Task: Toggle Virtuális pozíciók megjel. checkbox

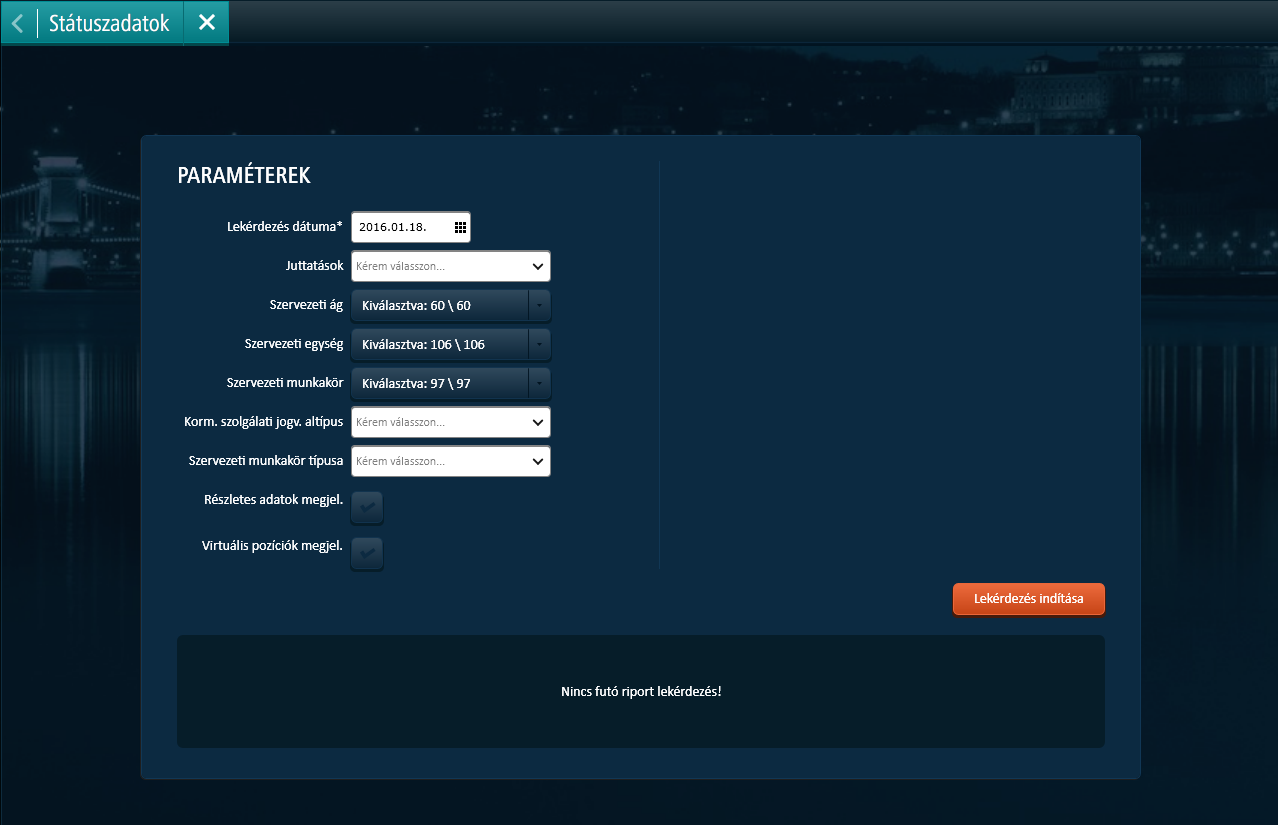Action: point(367,553)
